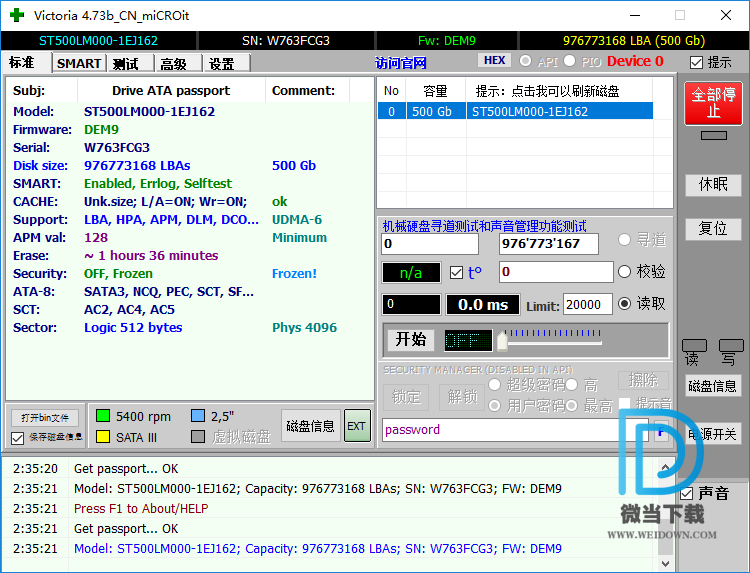Click the 复位 button

point(713,229)
